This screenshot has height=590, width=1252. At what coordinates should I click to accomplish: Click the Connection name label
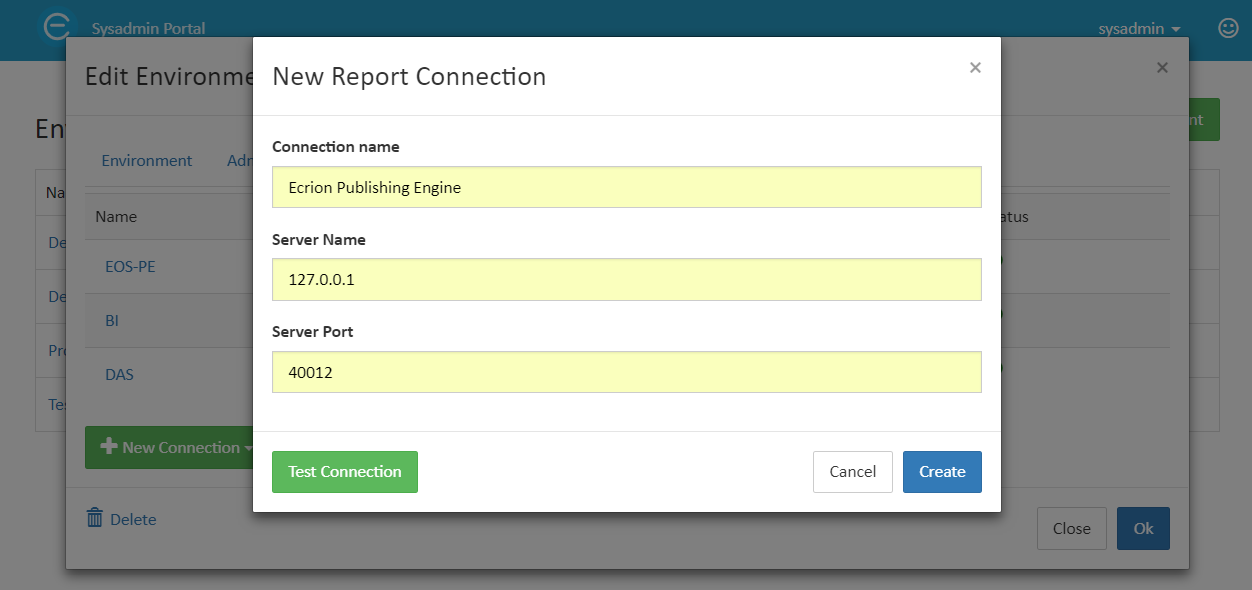pos(336,147)
